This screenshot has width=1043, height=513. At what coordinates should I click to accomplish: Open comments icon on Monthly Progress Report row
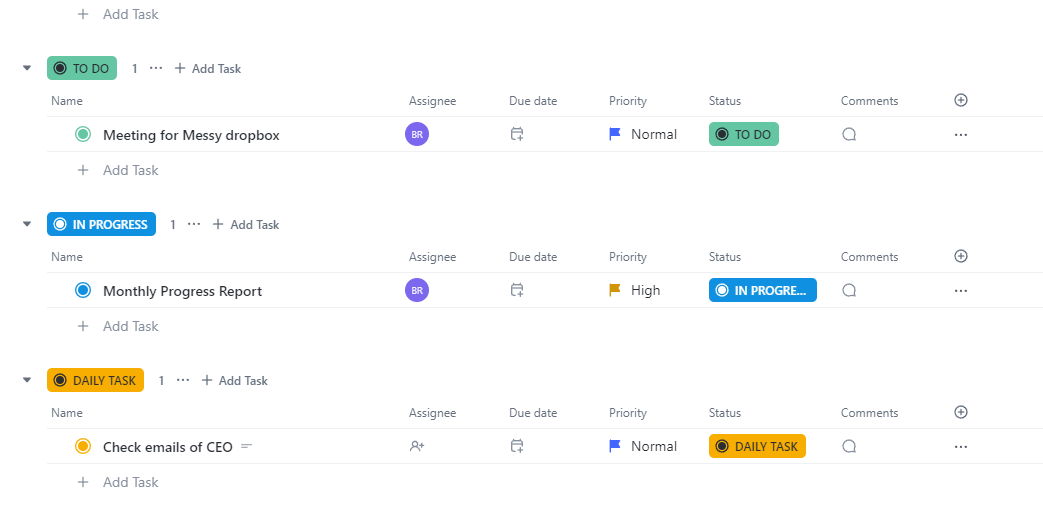[x=849, y=291]
